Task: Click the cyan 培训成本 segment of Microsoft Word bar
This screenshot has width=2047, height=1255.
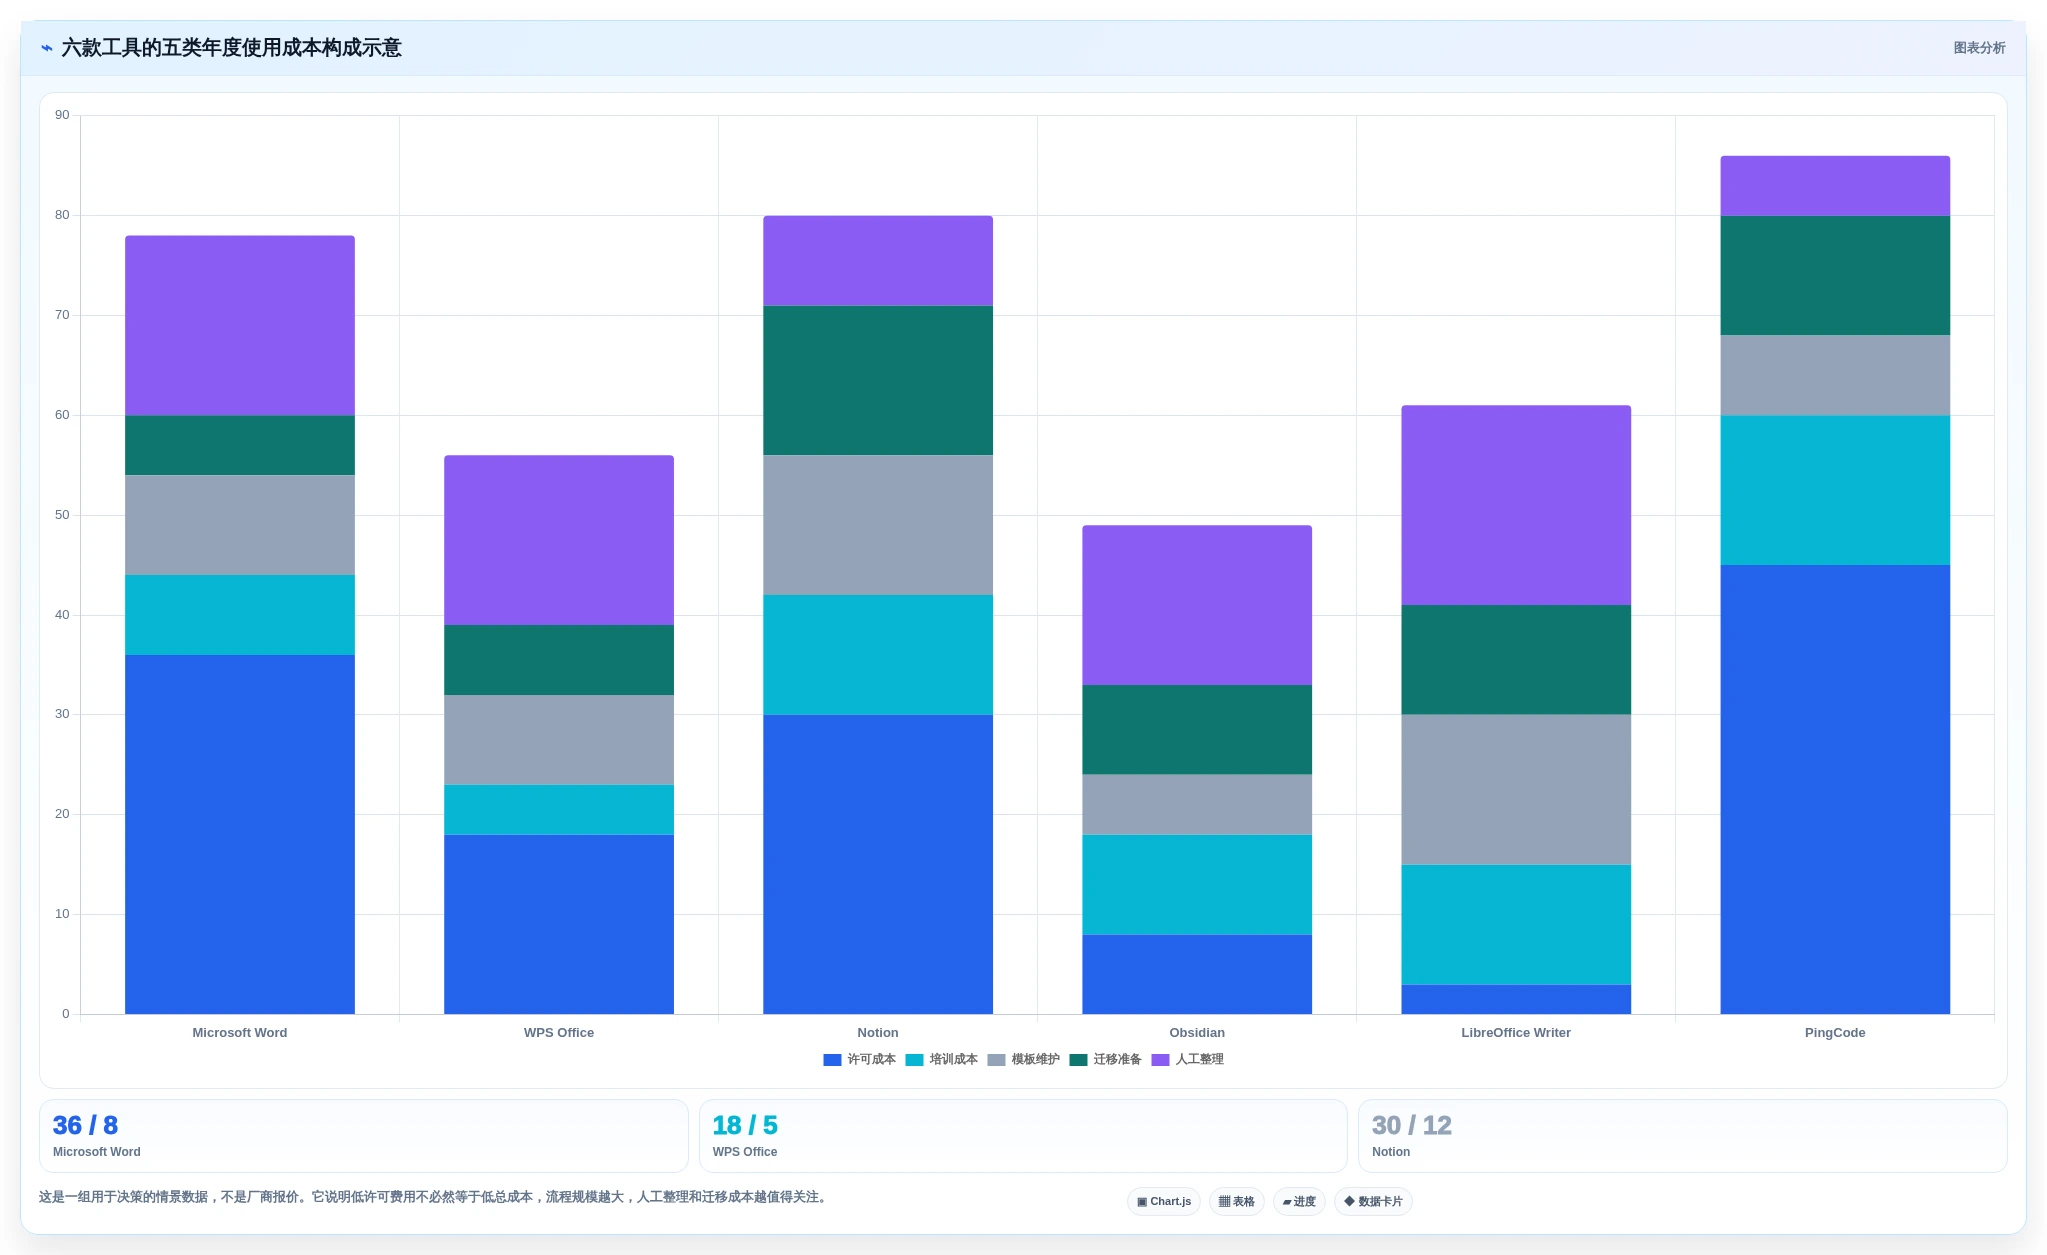Action: pos(240,615)
